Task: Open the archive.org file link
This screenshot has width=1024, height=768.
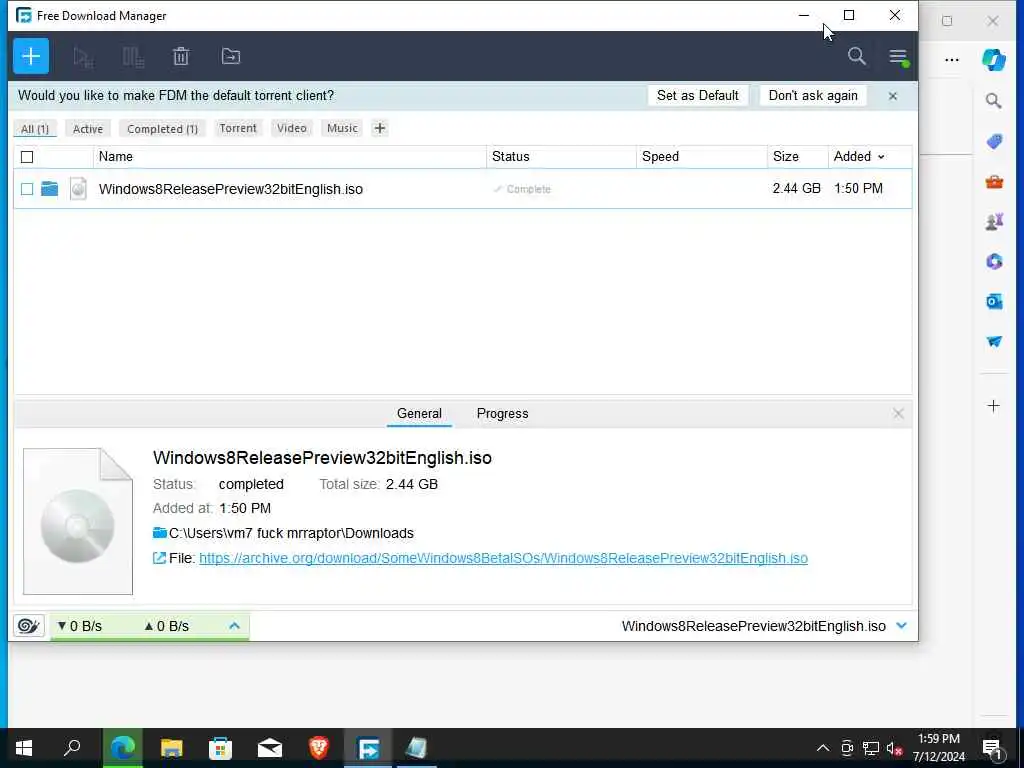Action: (503, 558)
